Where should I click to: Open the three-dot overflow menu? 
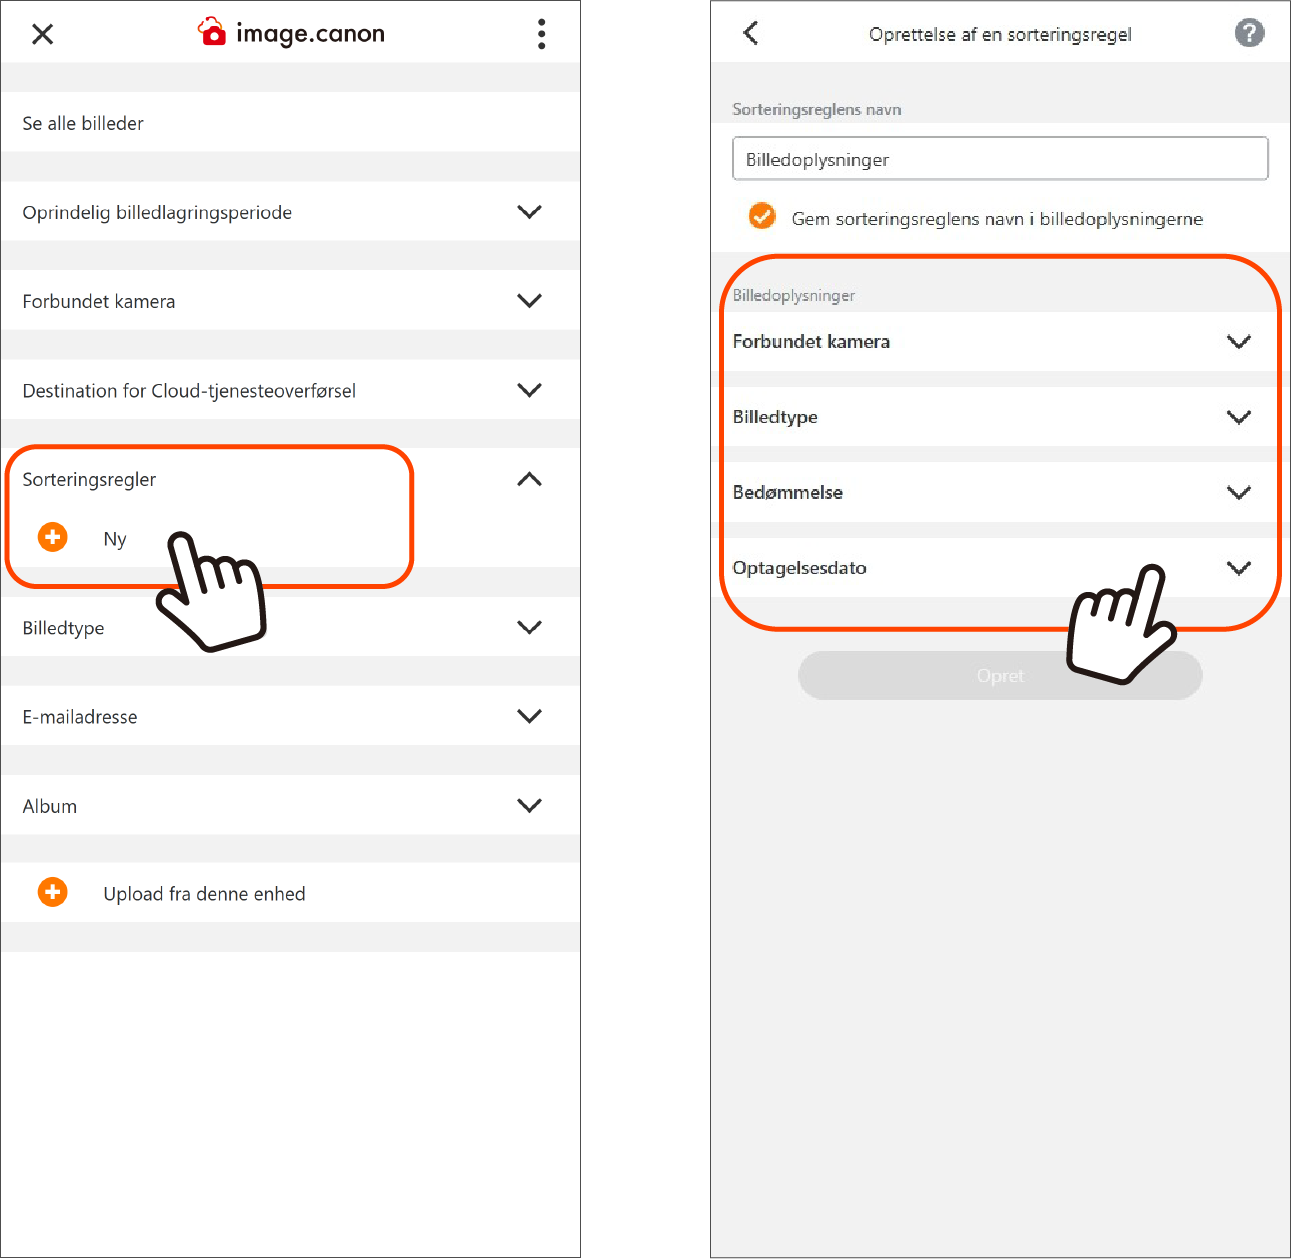pyautogui.click(x=541, y=34)
